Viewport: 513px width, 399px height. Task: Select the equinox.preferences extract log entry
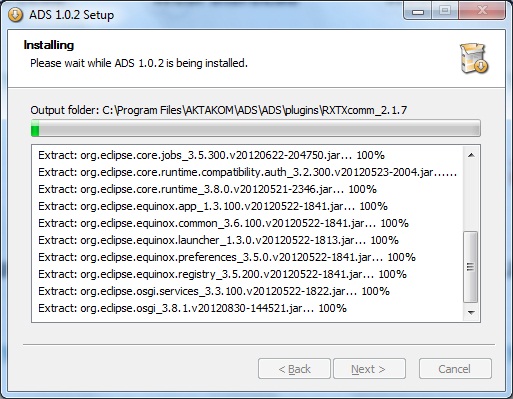(x=227, y=257)
